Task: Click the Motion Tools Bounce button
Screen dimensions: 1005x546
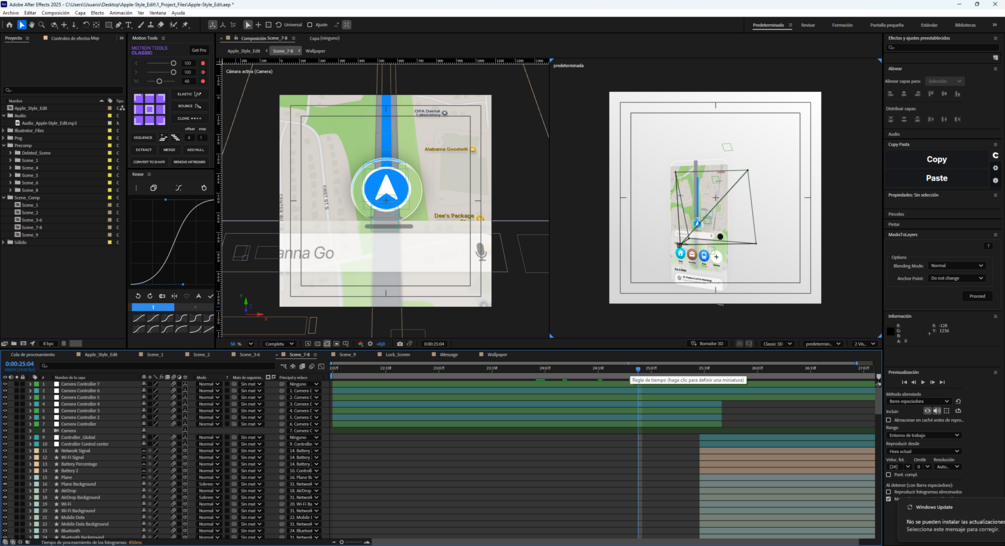Action: [x=190, y=106]
